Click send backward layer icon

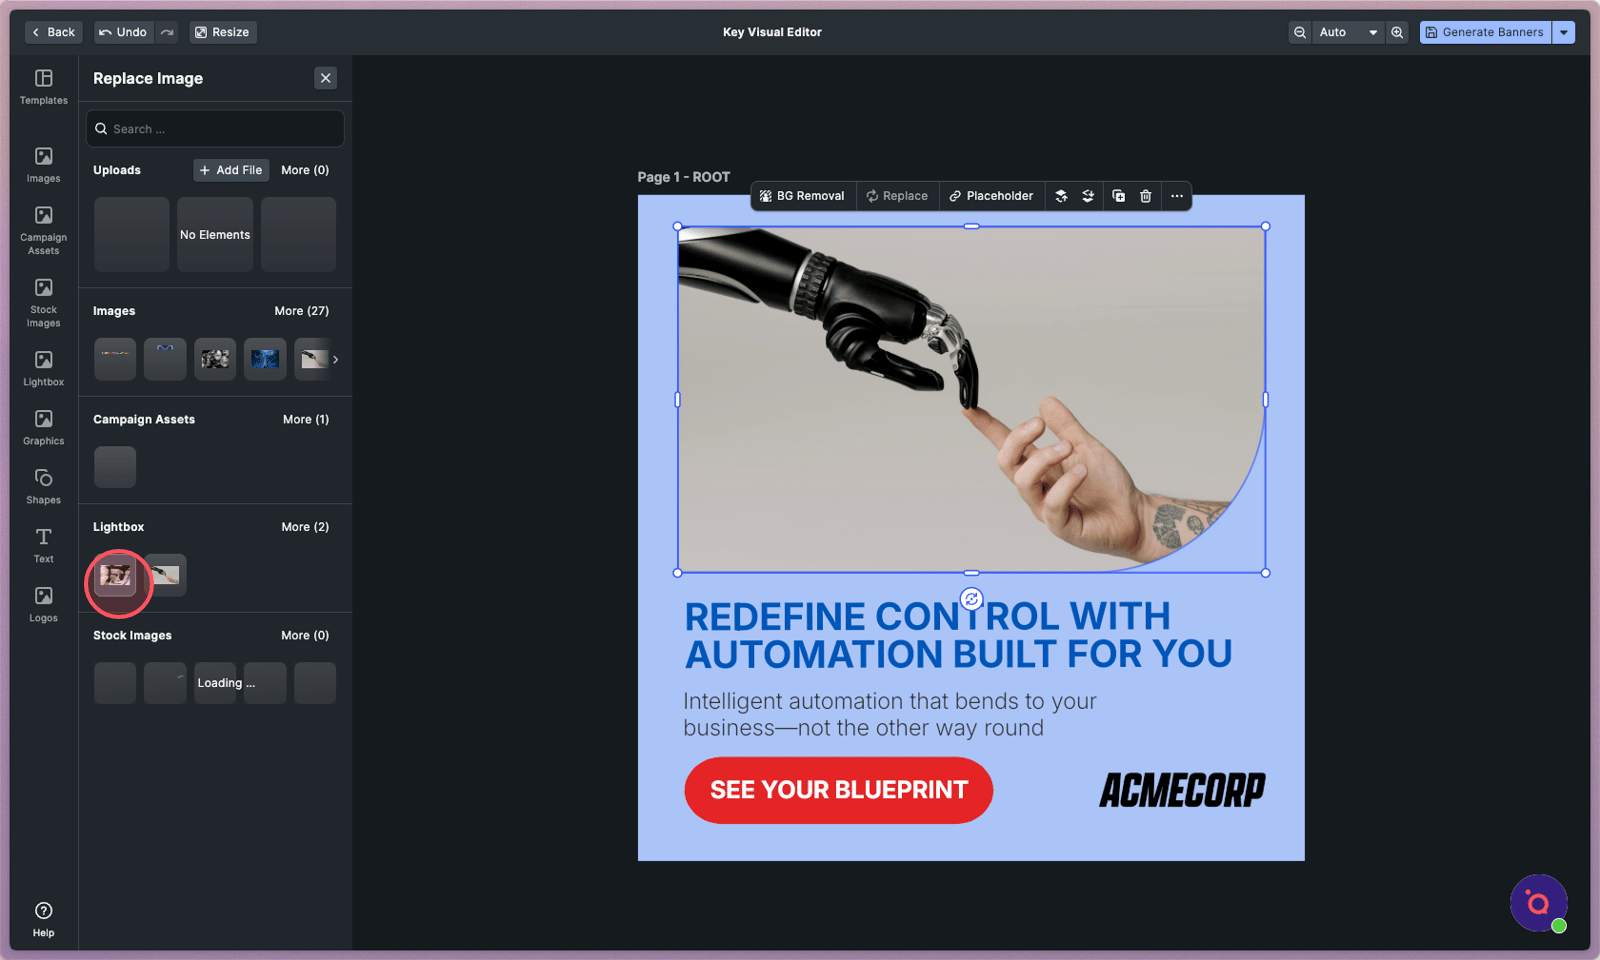1088,196
